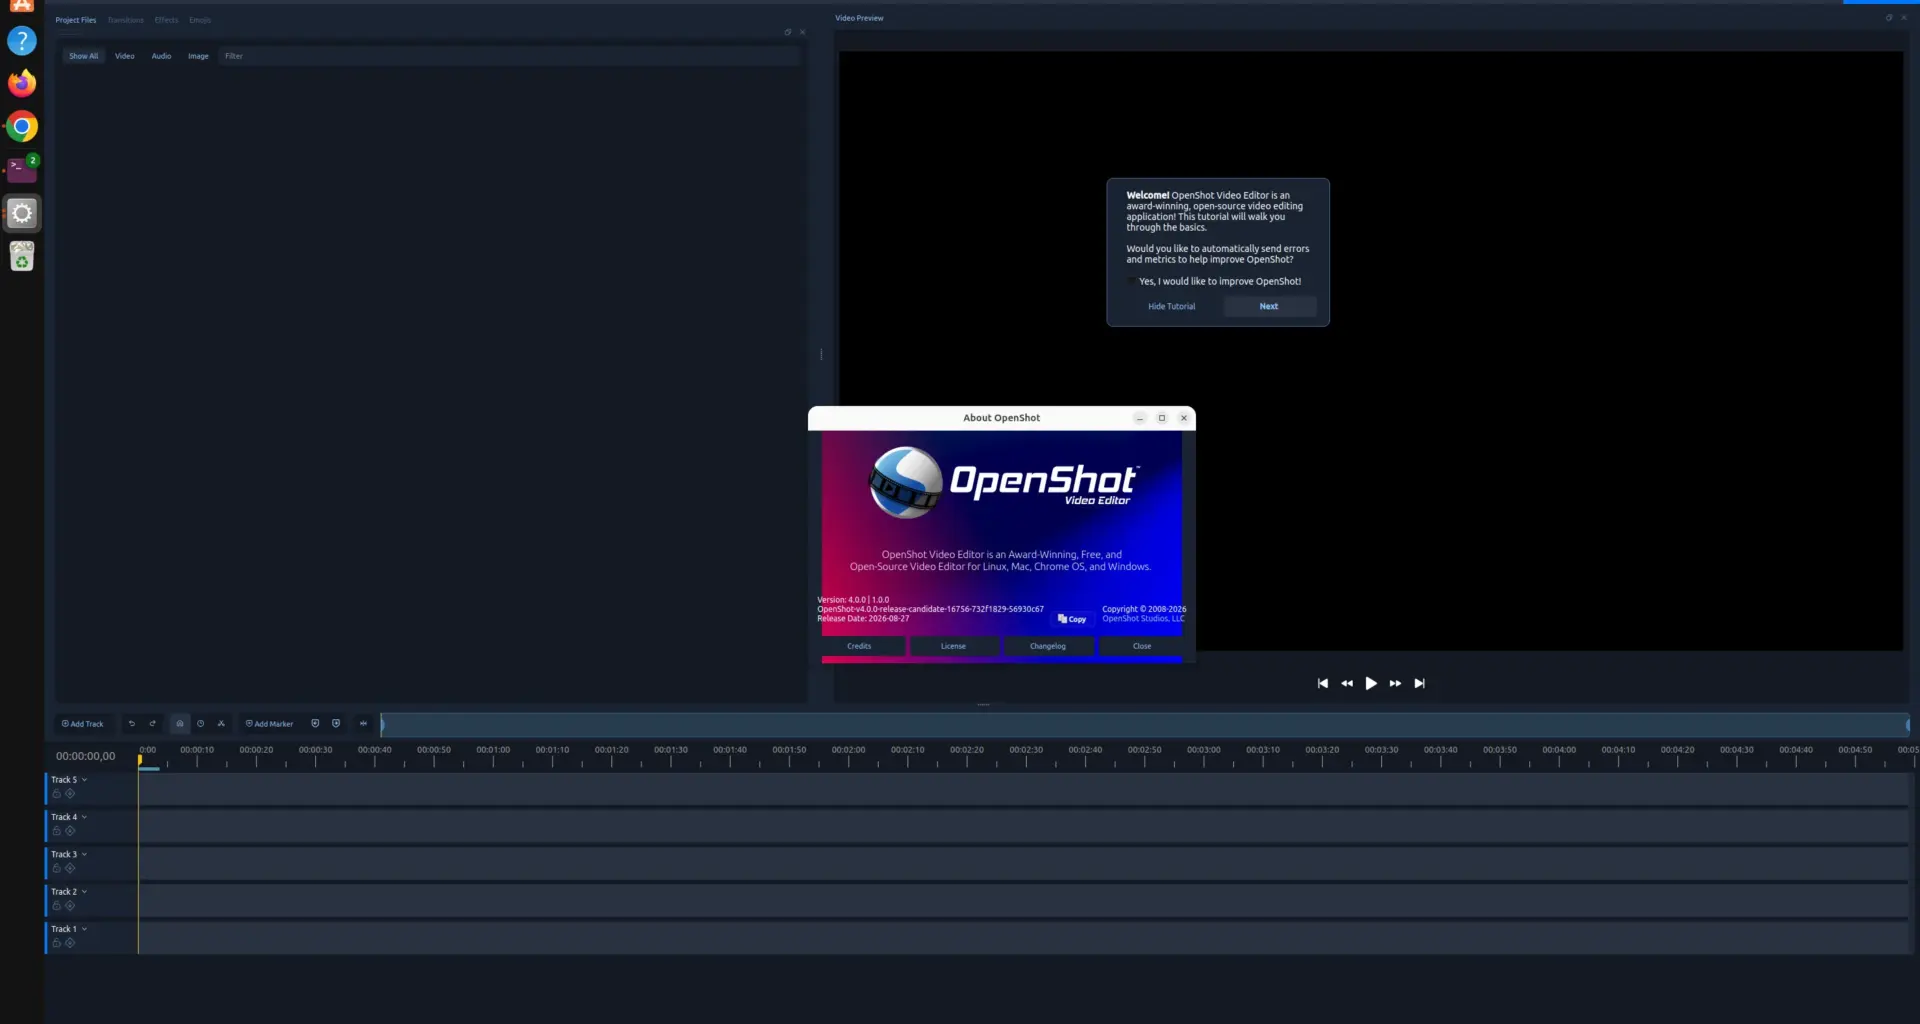Click timecode display 00:00:00,00
This screenshot has height=1024, width=1920.
coord(85,756)
